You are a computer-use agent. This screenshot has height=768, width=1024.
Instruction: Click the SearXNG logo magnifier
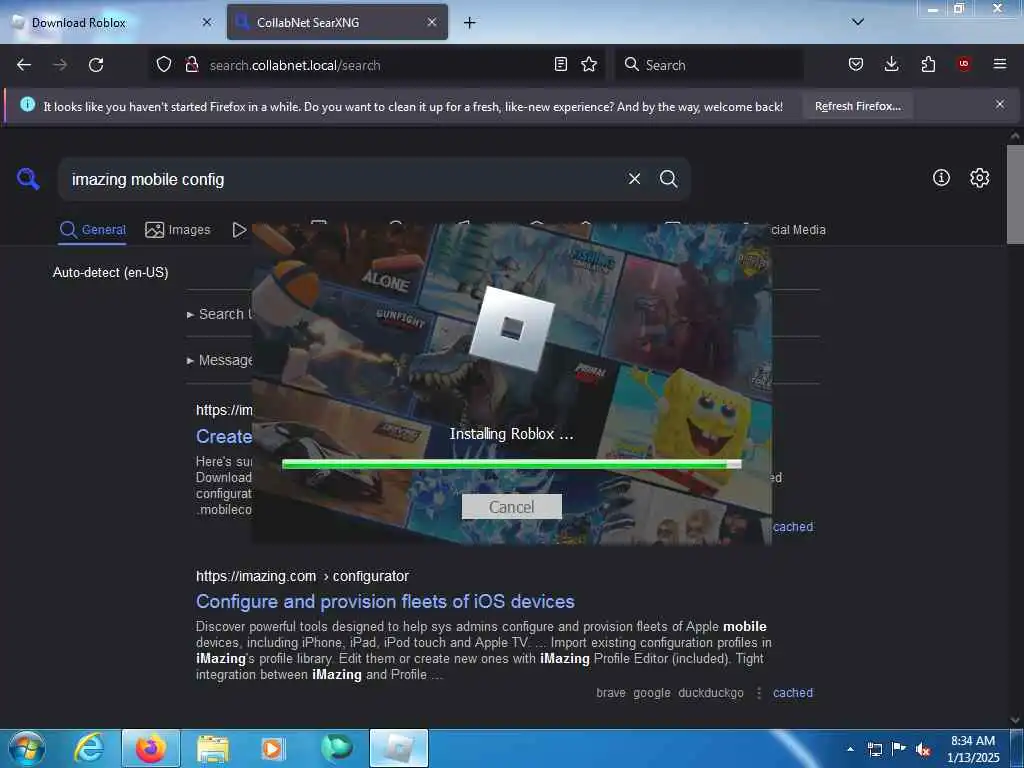28,179
